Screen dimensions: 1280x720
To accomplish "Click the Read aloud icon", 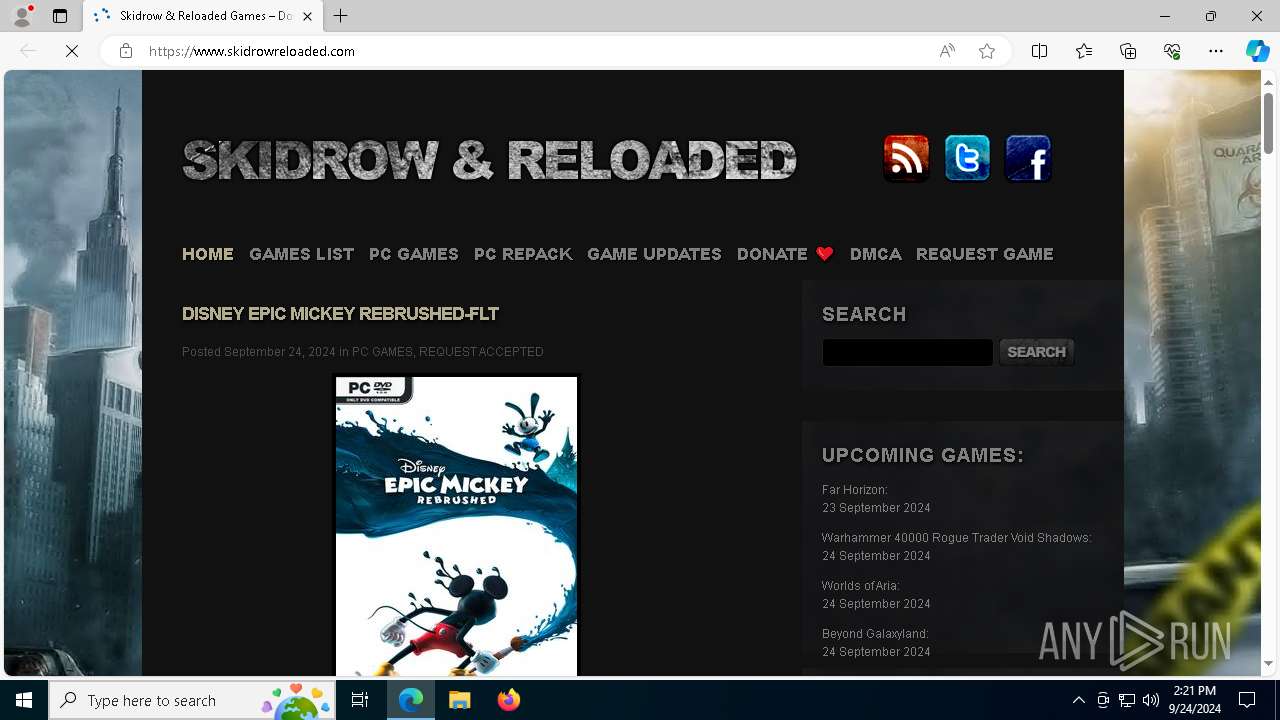I will pyautogui.click(x=947, y=51).
